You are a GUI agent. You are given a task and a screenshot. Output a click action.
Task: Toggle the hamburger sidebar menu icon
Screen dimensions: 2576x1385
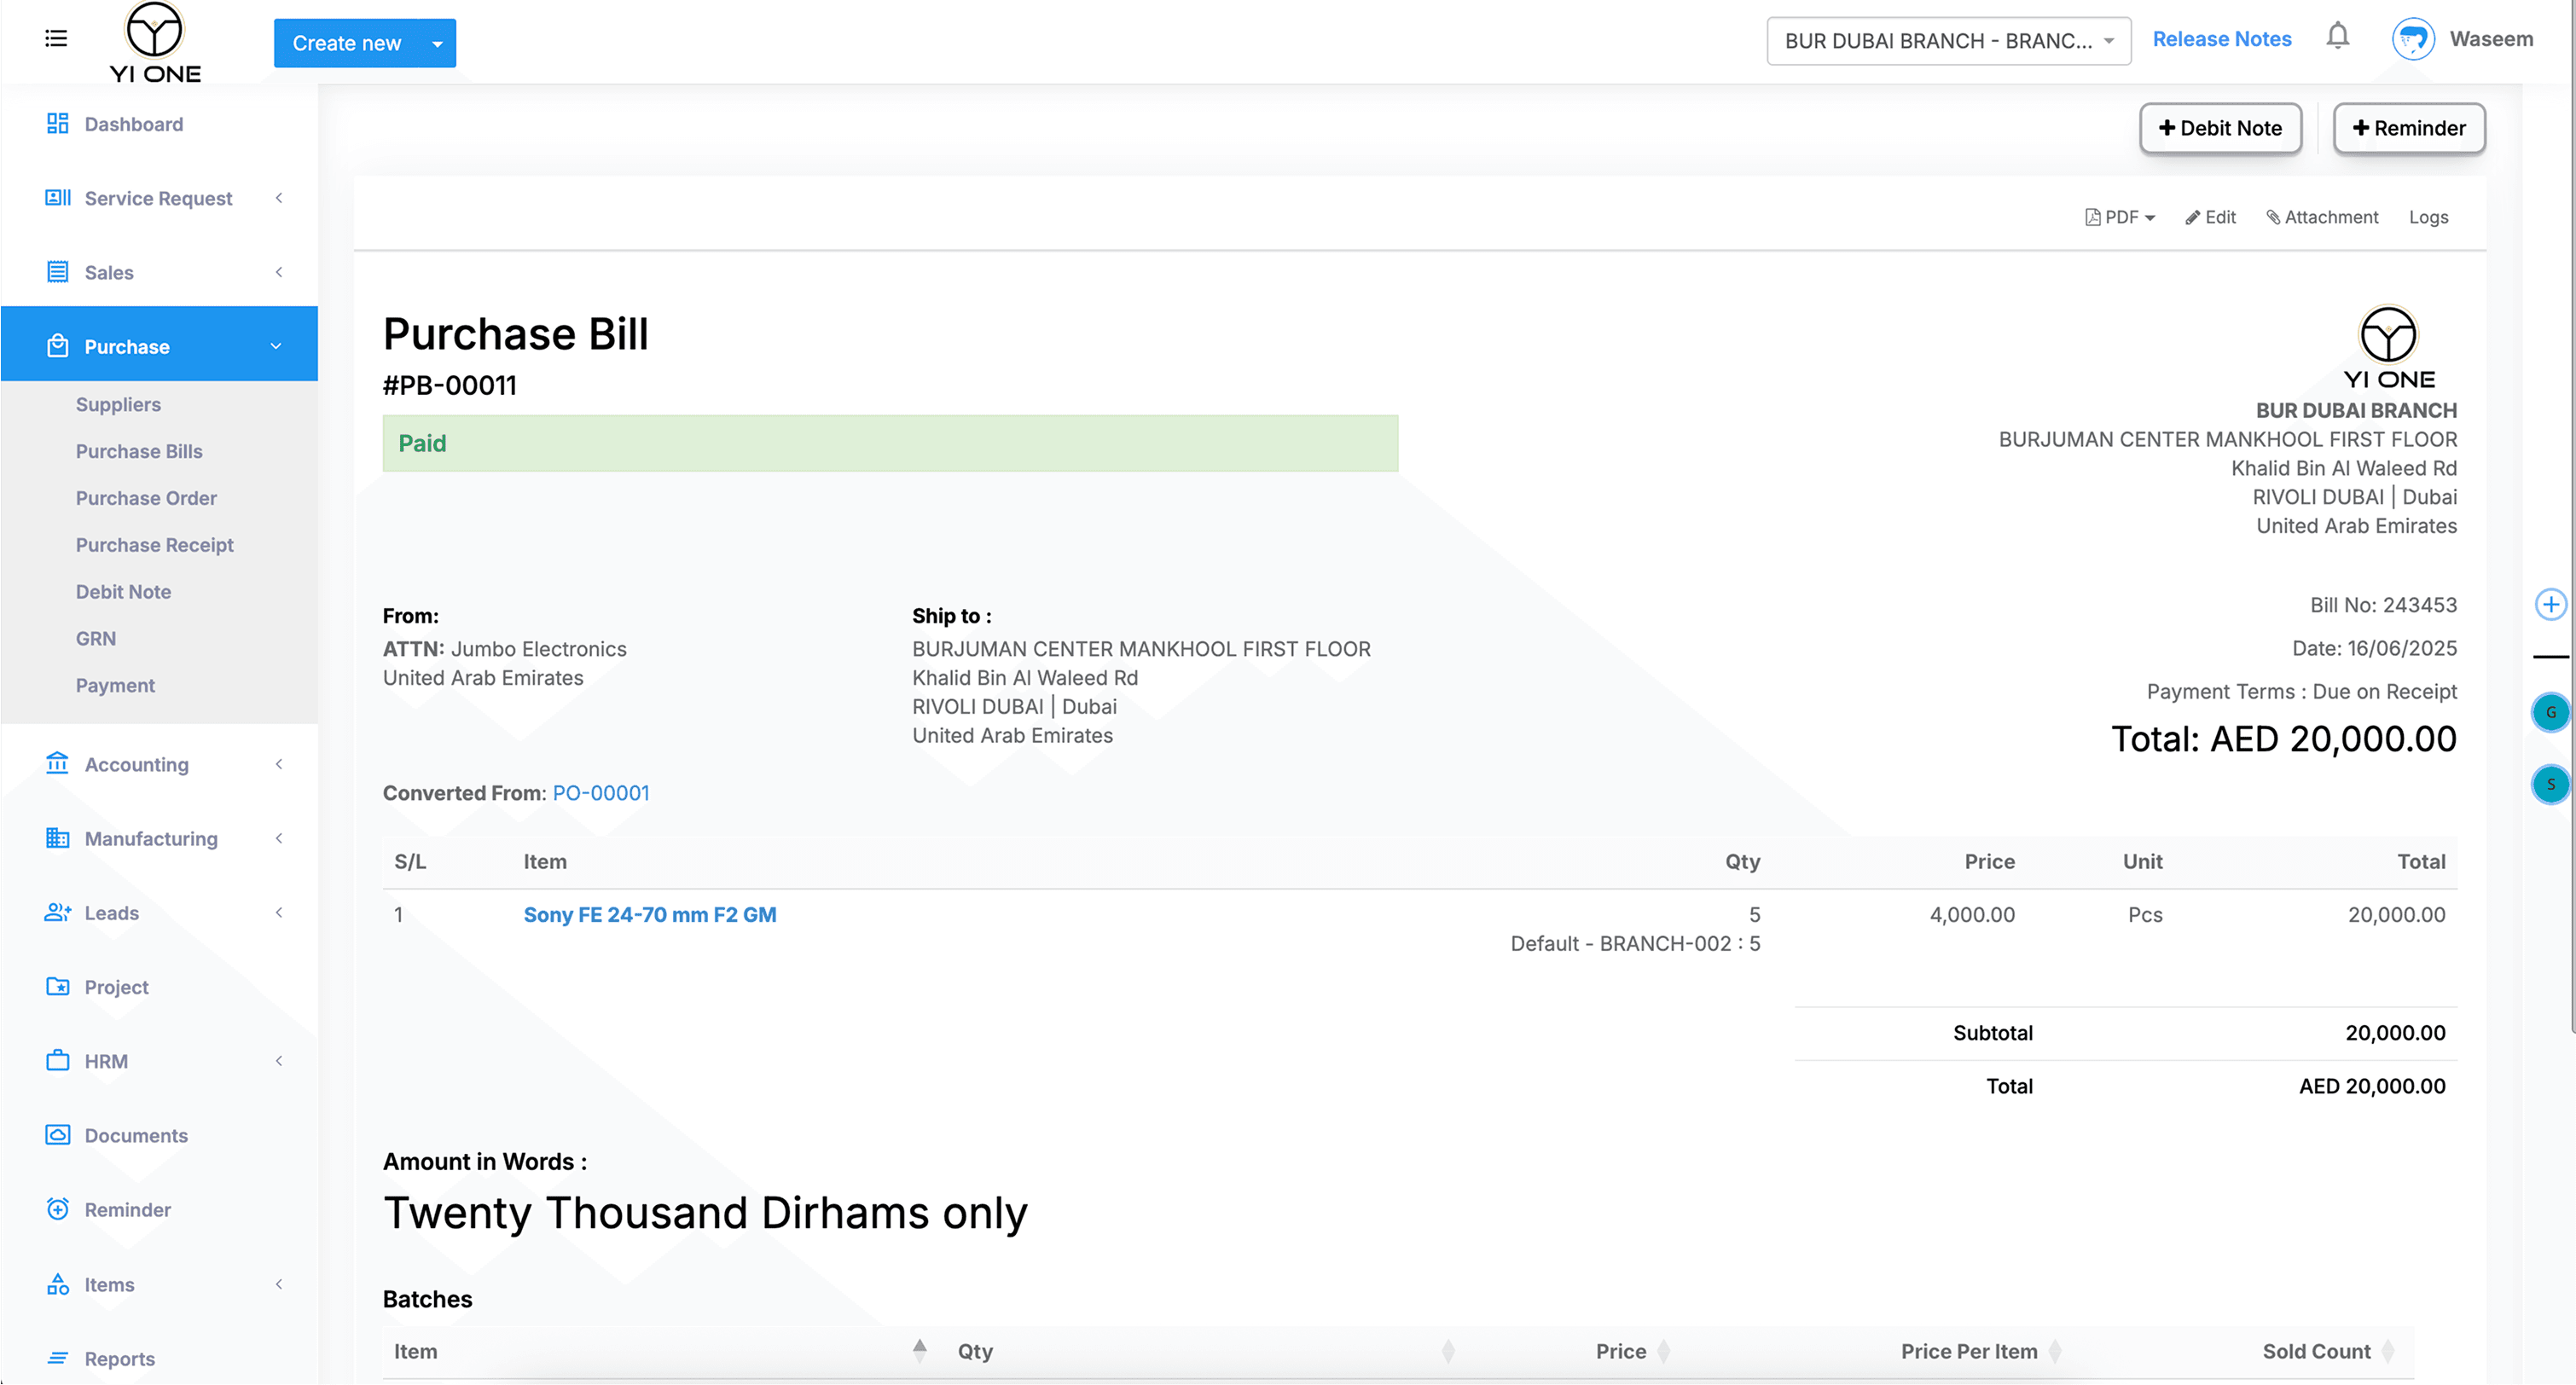point(56,39)
